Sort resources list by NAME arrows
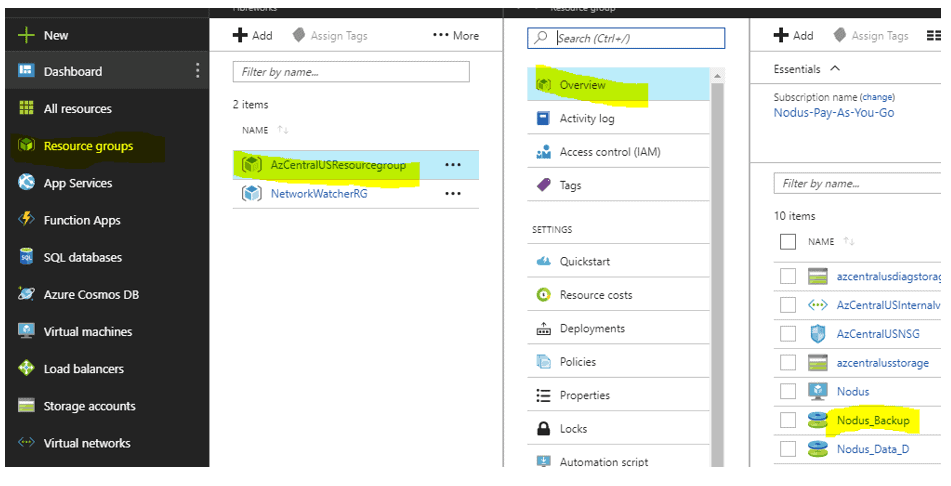Image resolution: width=951 pixels, height=486 pixels. (849, 241)
